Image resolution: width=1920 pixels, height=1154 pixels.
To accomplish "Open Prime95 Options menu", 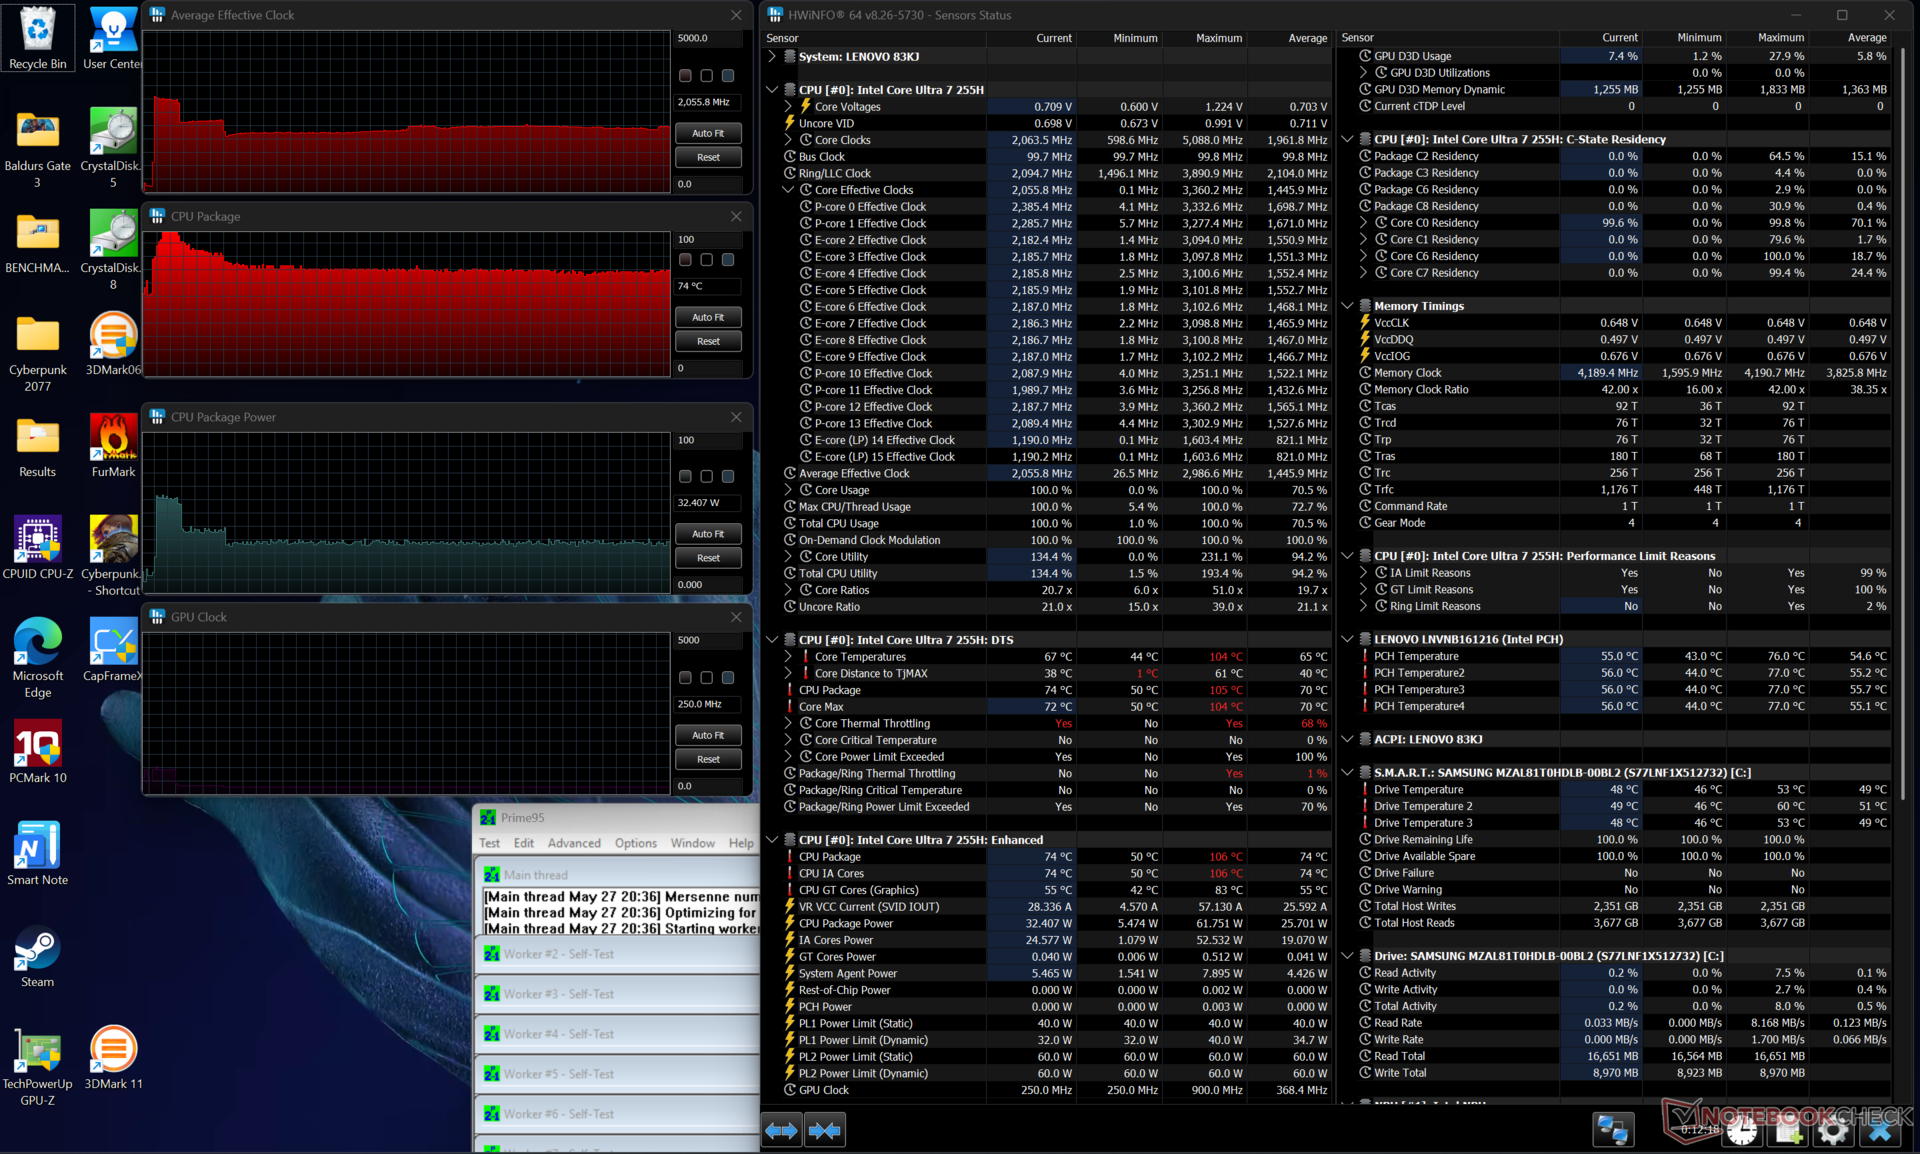I will (636, 843).
